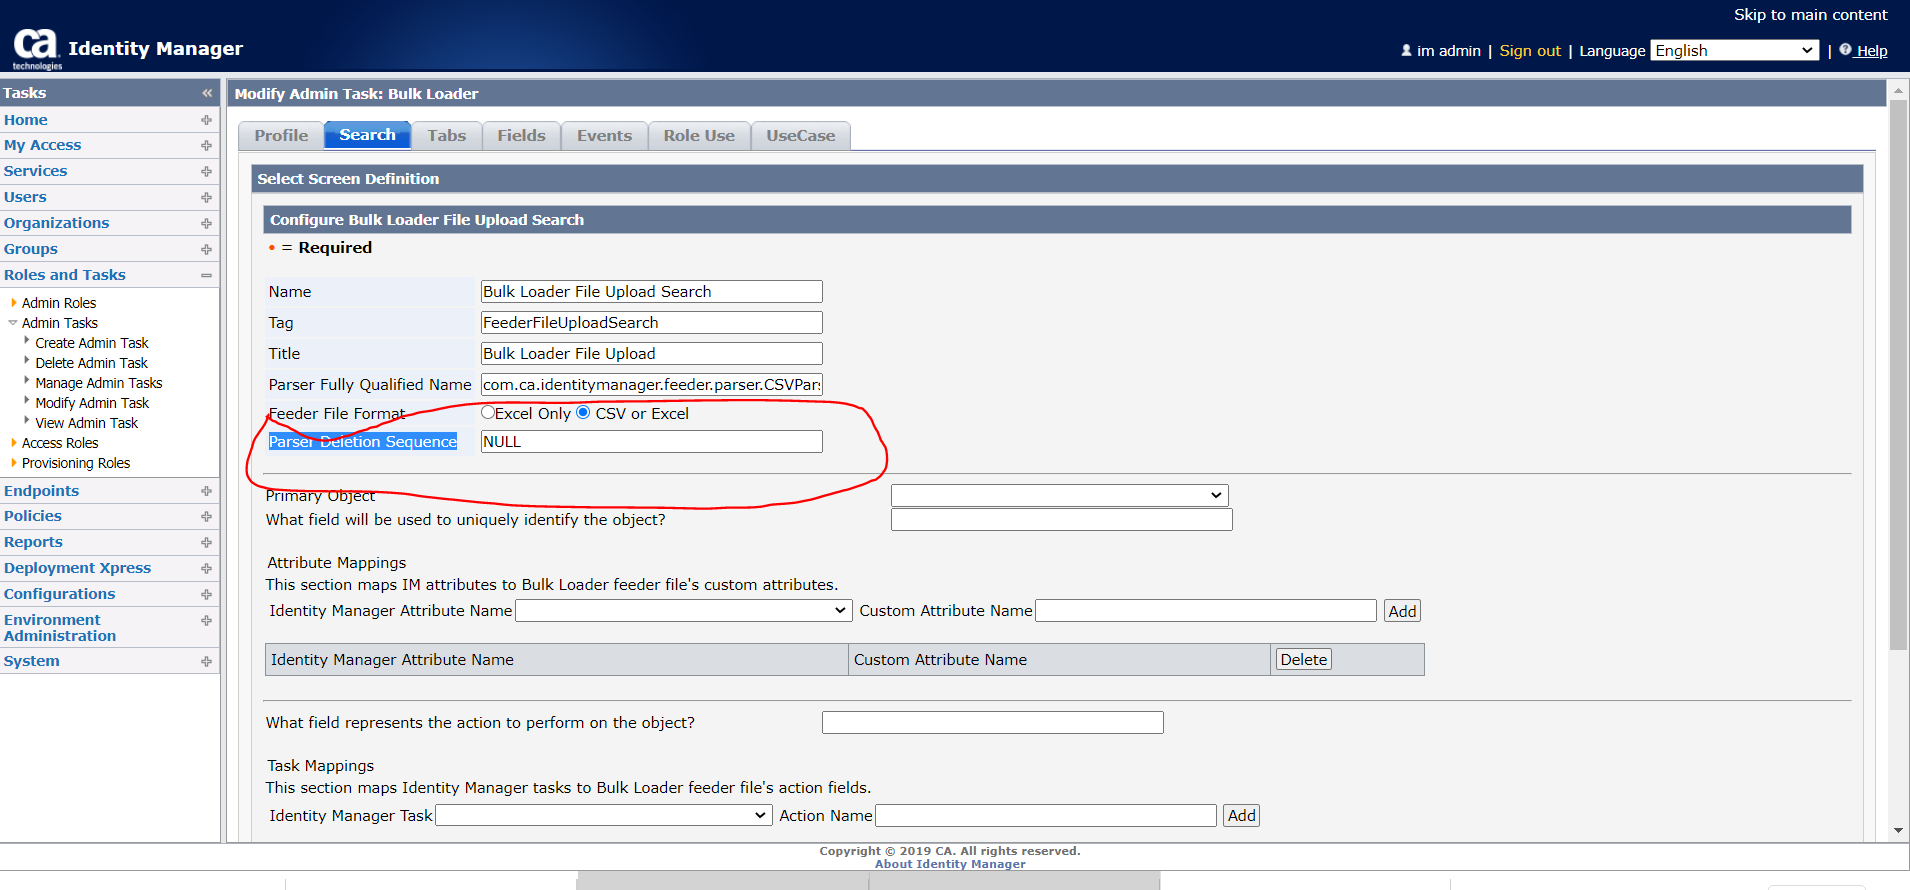Collapse the Admin Tasks tree node

pyautogui.click(x=13, y=323)
